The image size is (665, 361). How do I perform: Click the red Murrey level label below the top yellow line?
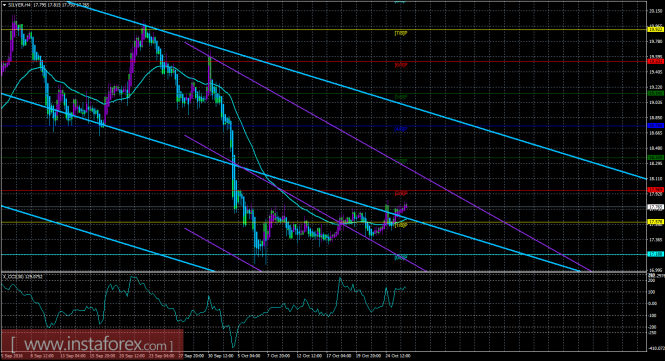401,65
